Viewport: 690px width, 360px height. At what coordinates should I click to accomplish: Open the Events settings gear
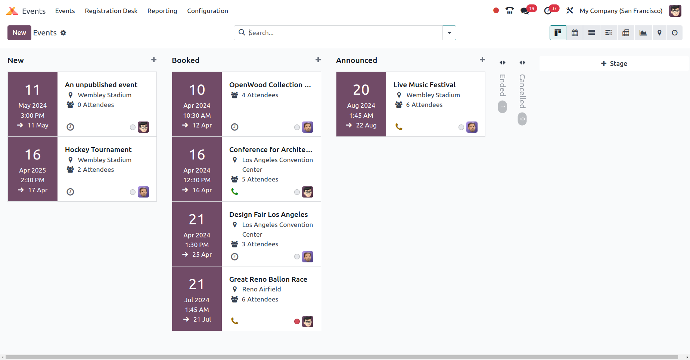point(63,33)
